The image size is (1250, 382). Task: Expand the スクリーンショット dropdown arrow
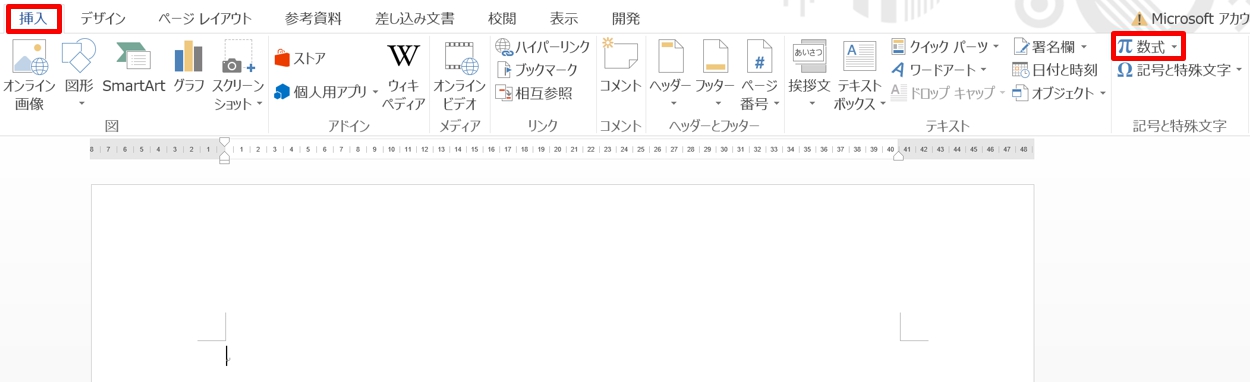coord(260,103)
